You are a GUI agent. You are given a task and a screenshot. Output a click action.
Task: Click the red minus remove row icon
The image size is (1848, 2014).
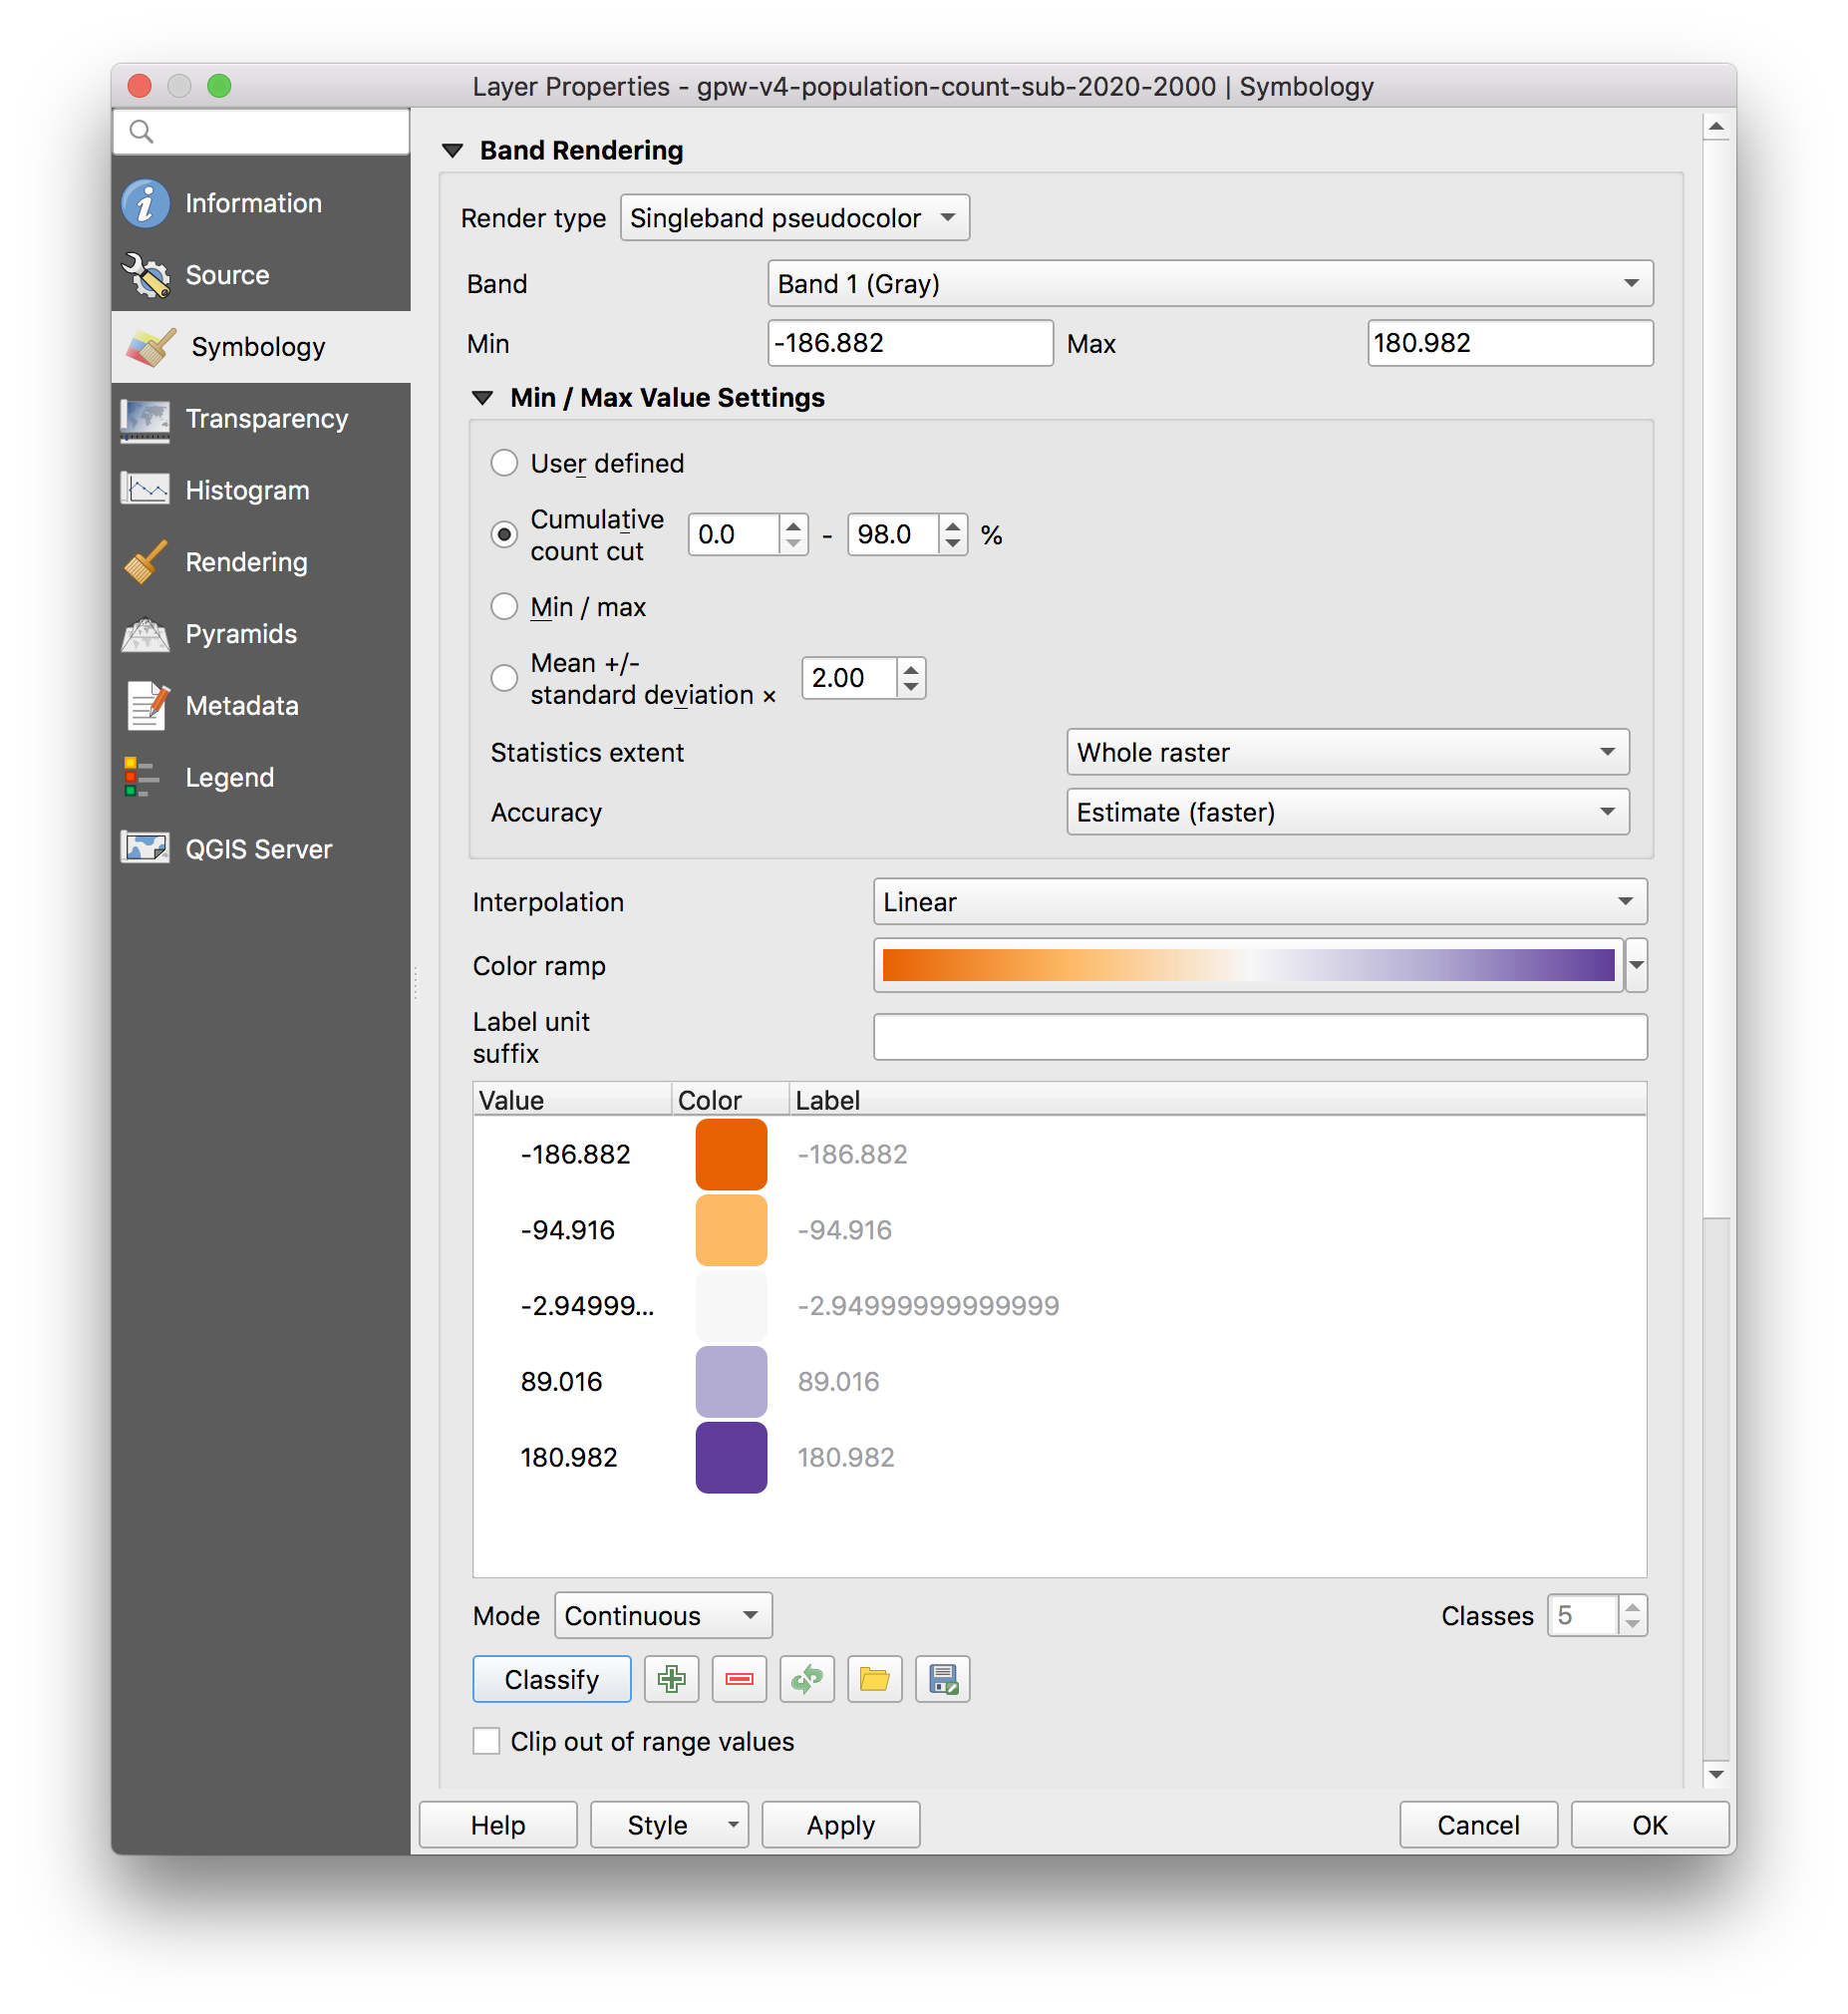click(x=739, y=1679)
